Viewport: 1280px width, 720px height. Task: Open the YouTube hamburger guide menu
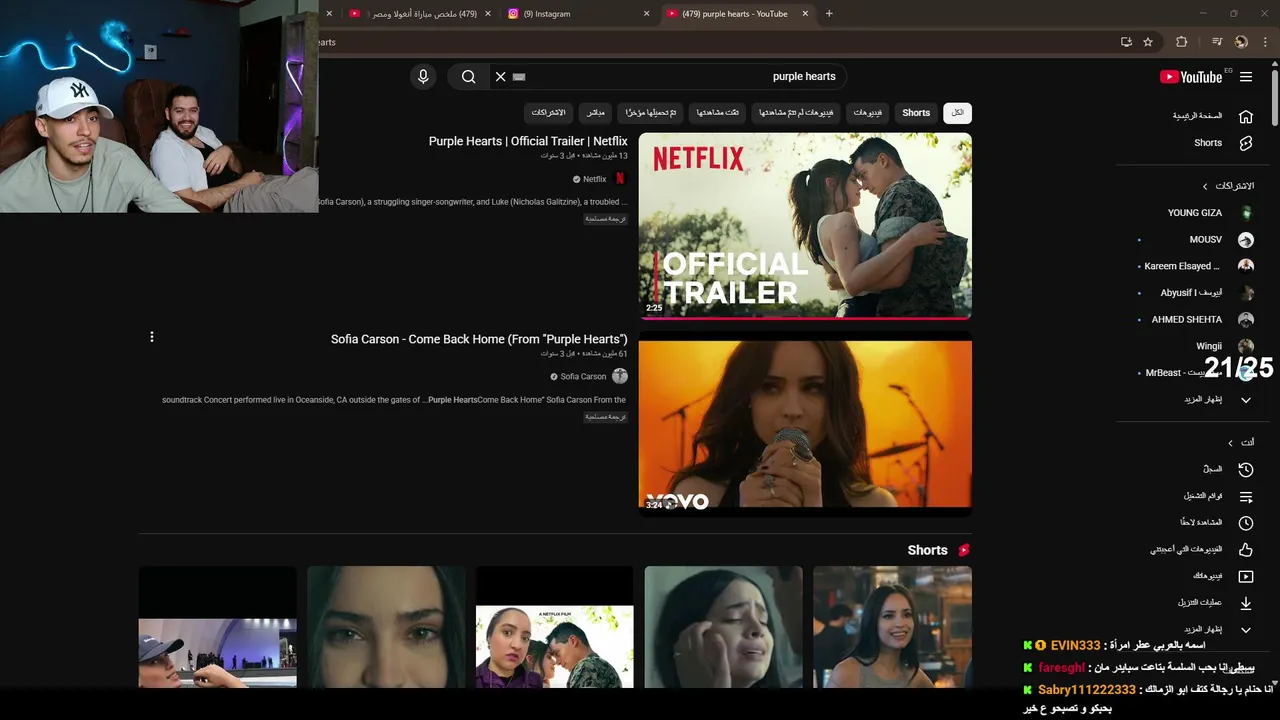click(1246, 77)
